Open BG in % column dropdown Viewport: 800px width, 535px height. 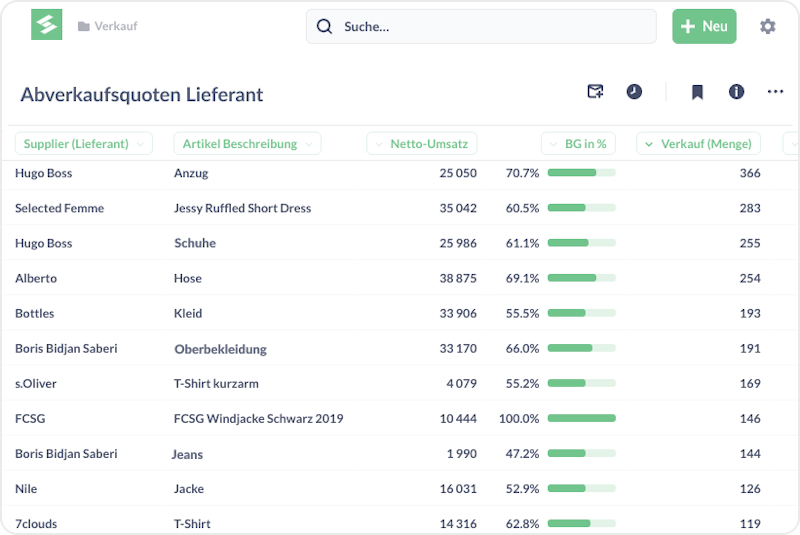coord(578,144)
